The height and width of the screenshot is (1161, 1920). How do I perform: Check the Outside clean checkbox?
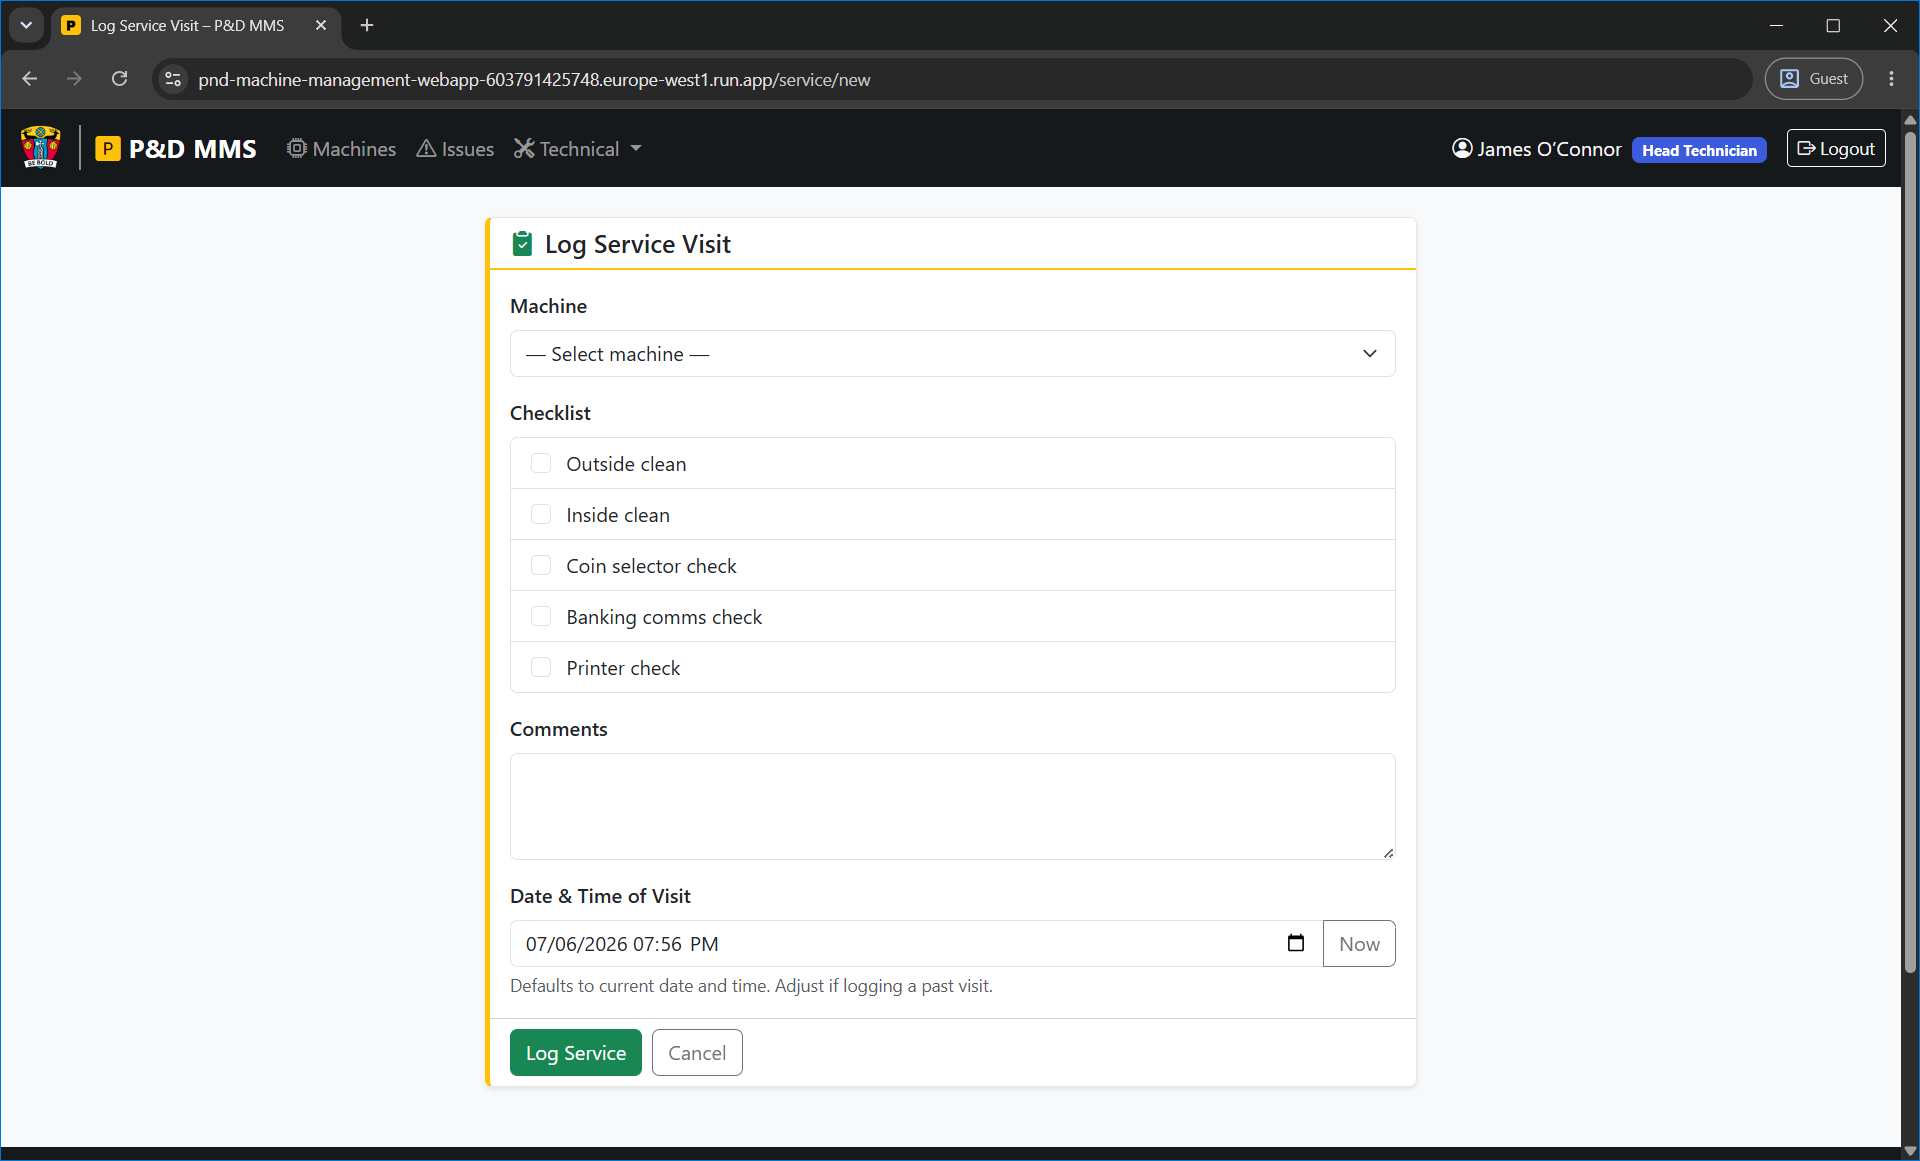[541, 463]
